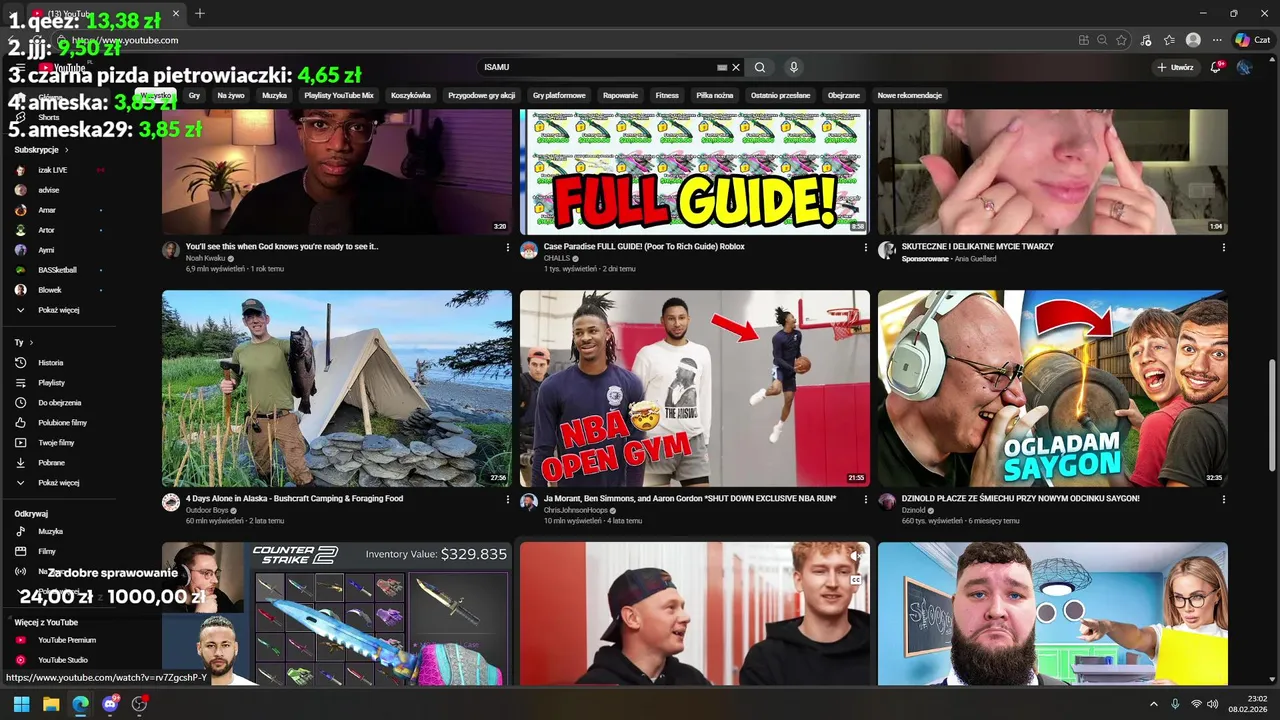Viewport: 1280px width, 720px height.
Task: Open the YouTube account avatar menu
Action: pos(1244,67)
